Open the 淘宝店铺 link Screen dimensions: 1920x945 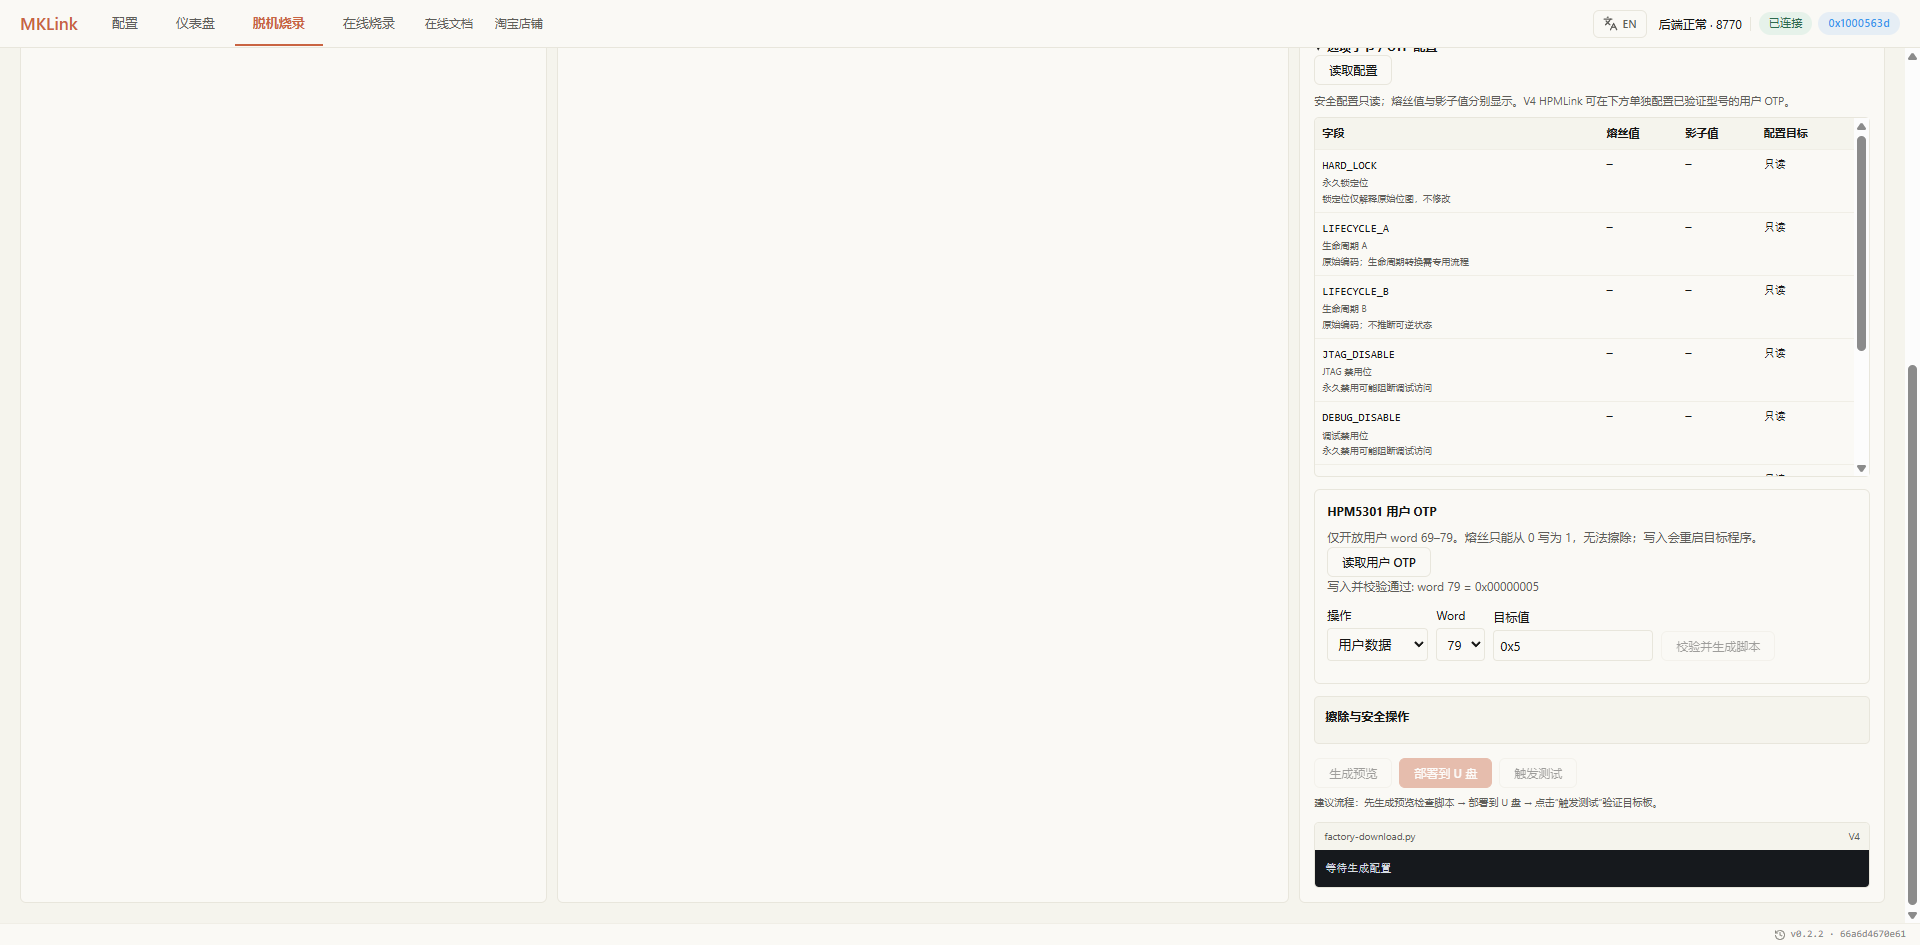click(519, 23)
